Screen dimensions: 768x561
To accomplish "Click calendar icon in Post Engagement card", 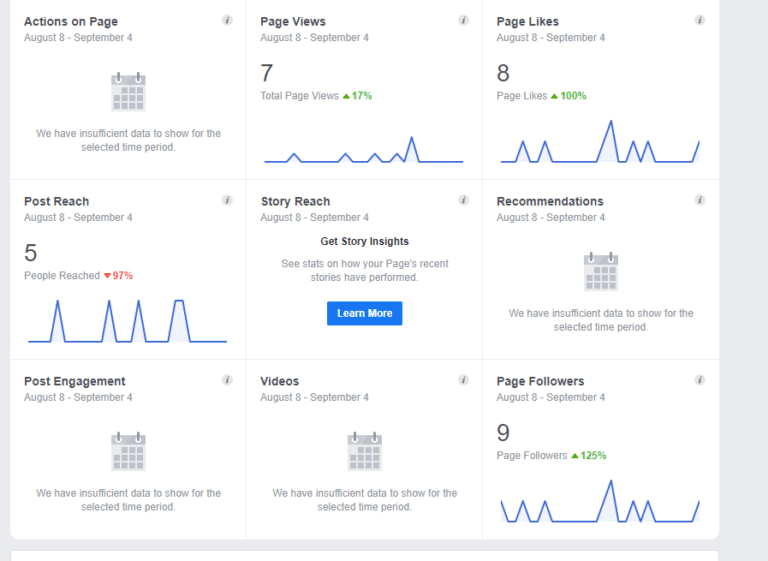I will [128, 451].
